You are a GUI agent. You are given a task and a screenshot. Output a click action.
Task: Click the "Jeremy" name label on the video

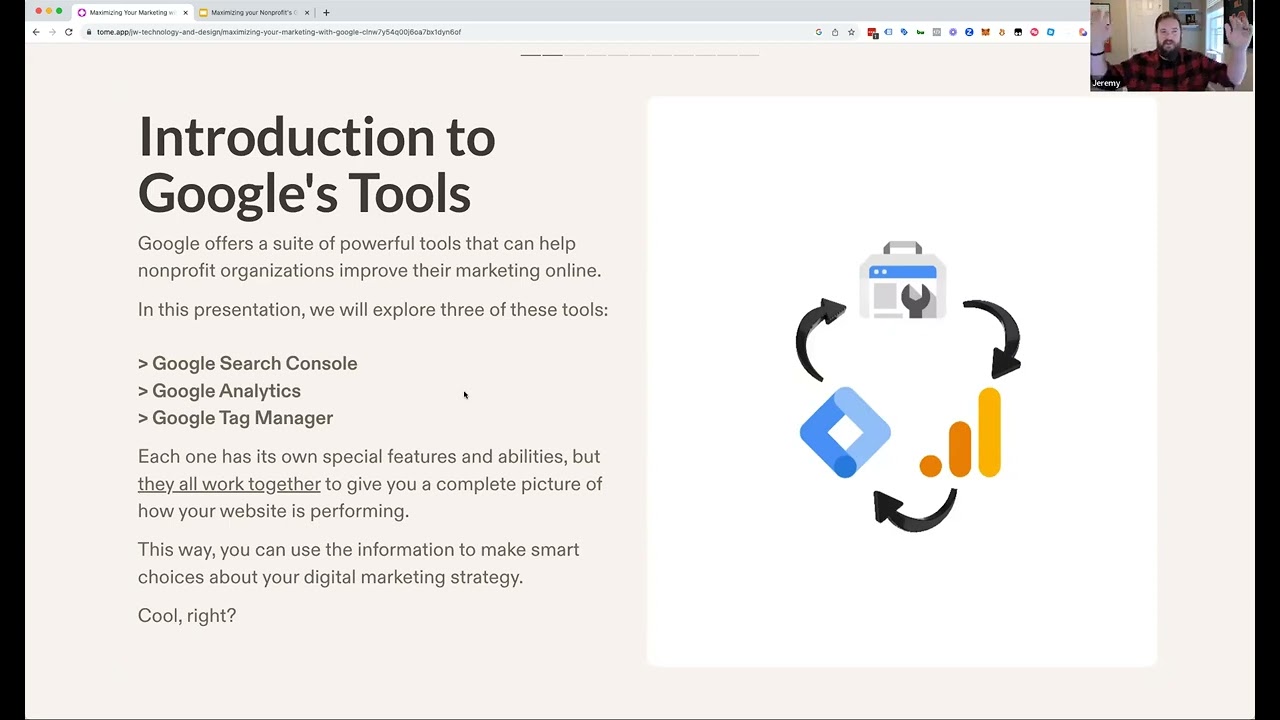coord(1106,83)
